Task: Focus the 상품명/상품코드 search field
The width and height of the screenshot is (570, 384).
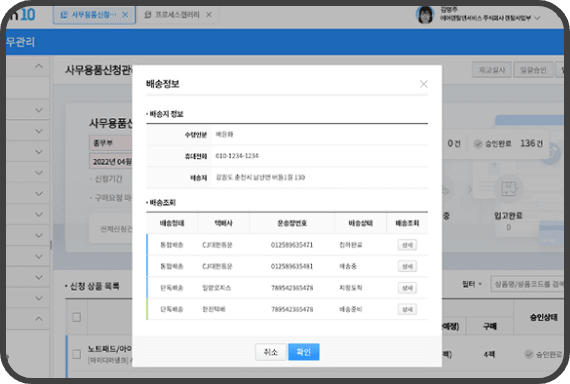Action: click(x=527, y=284)
